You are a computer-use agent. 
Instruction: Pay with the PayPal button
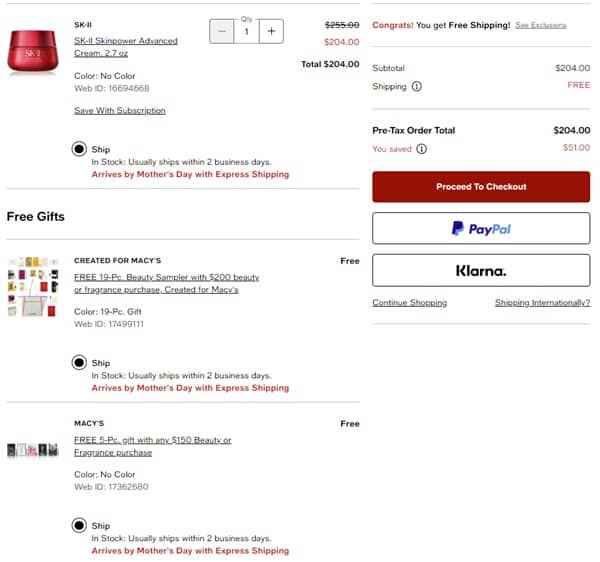(x=481, y=229)
